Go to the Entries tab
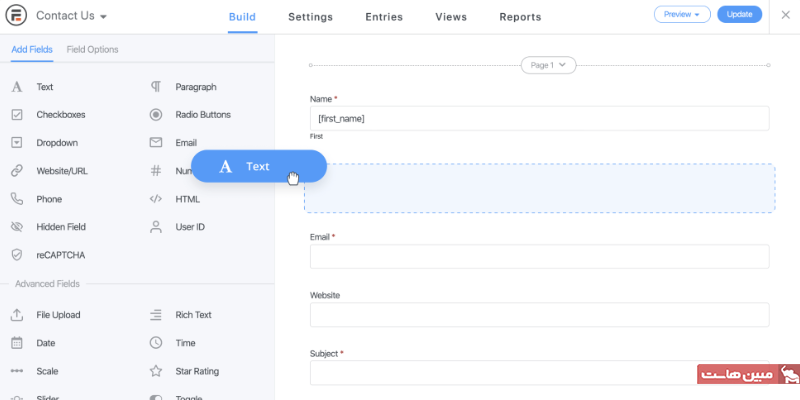The width and height of the screenshot is (800, 400). (384, 17)
